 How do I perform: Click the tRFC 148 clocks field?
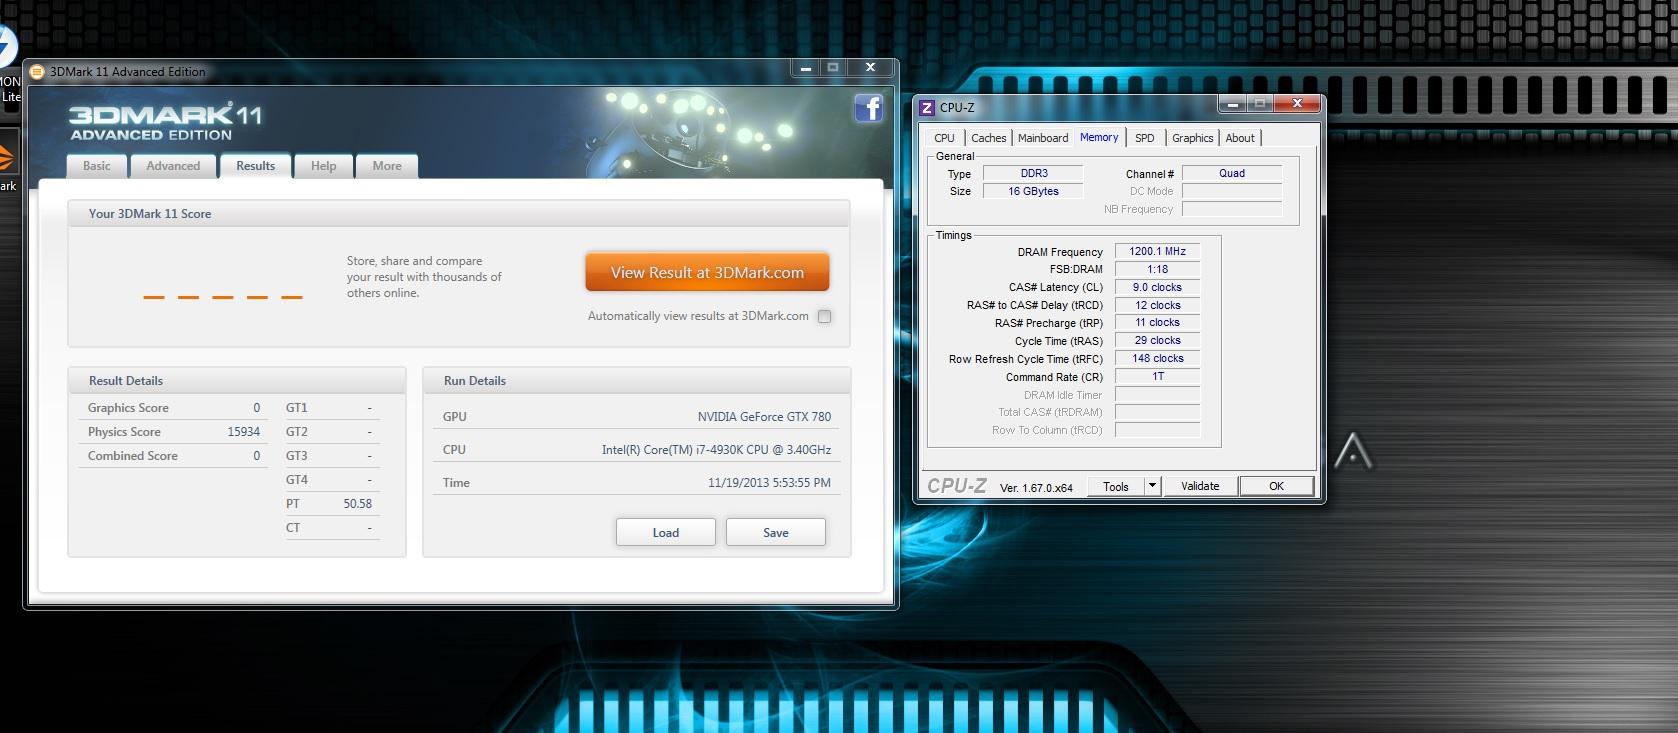1157,359
